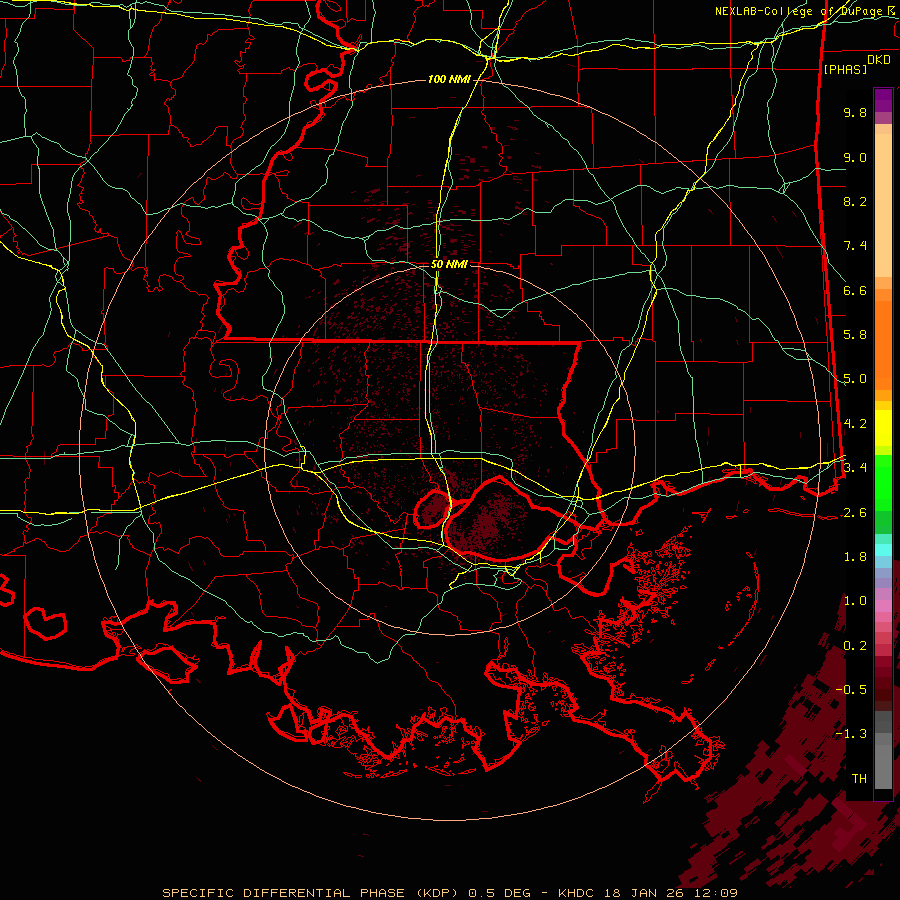900x900 pixels.
Task: Click the arrow icon beside the DuPage text
Action: (x=893, y=11)
